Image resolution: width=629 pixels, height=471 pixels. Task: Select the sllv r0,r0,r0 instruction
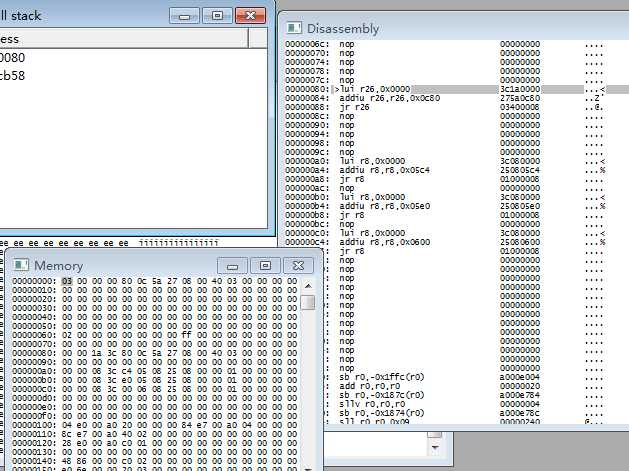372,404
